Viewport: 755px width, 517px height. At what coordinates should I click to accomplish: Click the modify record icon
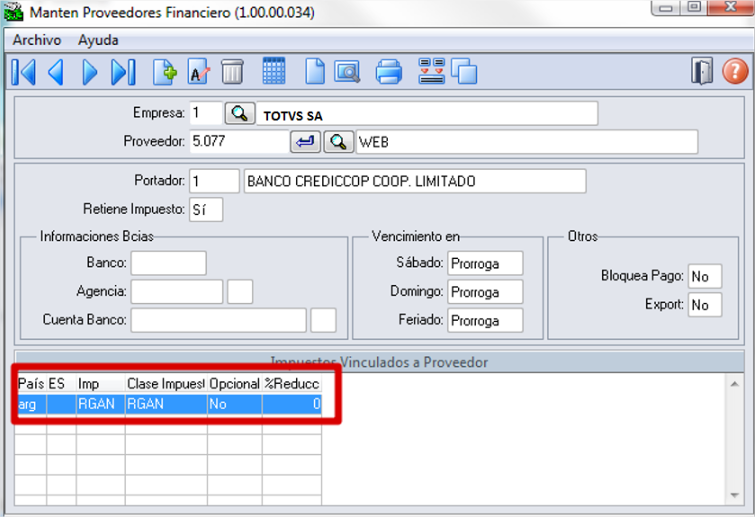pyautogui.click(x=198, y=72)
